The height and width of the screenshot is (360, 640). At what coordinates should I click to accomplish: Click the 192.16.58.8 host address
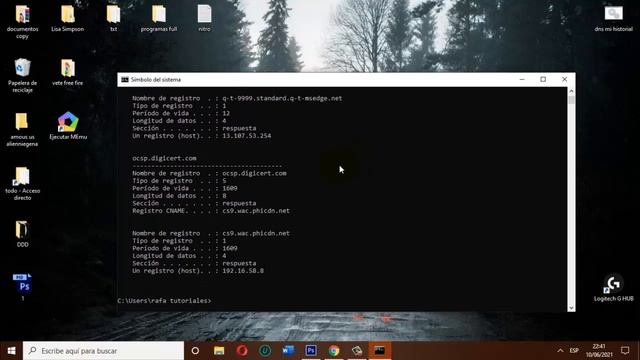[x=243, y=271]
